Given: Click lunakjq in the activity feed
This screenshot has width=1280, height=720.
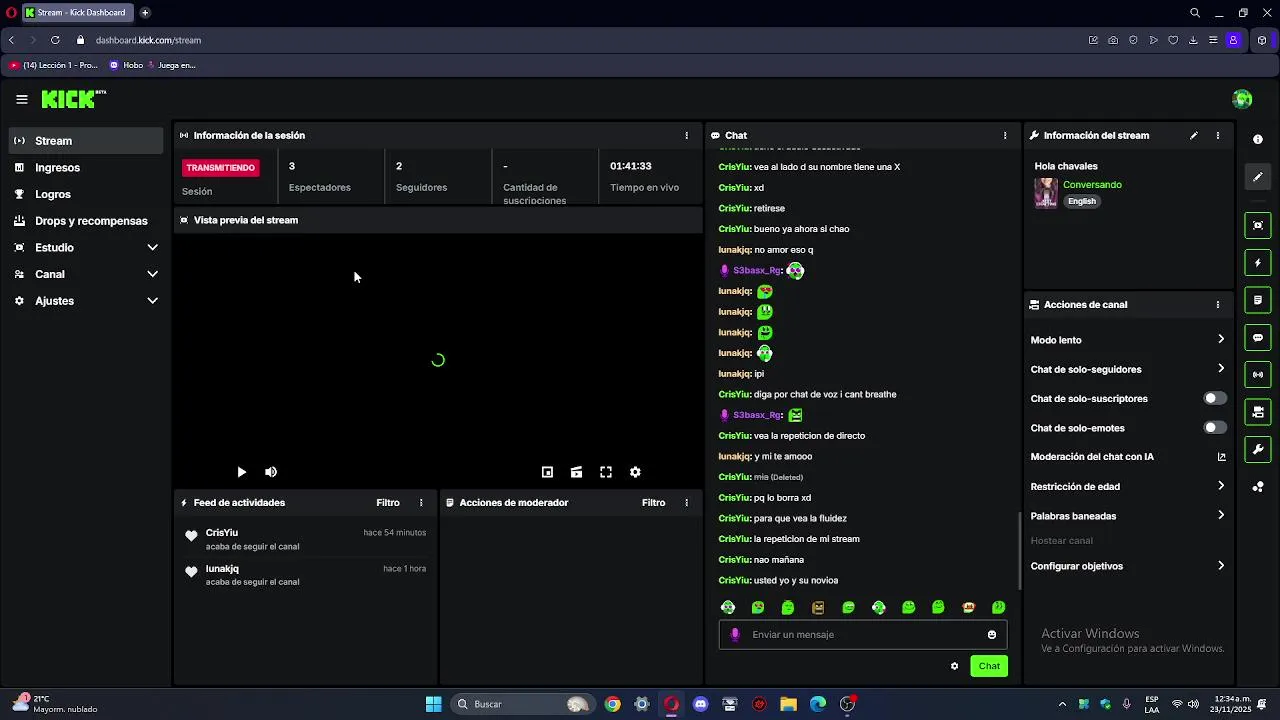Looking at the screenshot, I should pyautogui.click(x=222, y=569).
